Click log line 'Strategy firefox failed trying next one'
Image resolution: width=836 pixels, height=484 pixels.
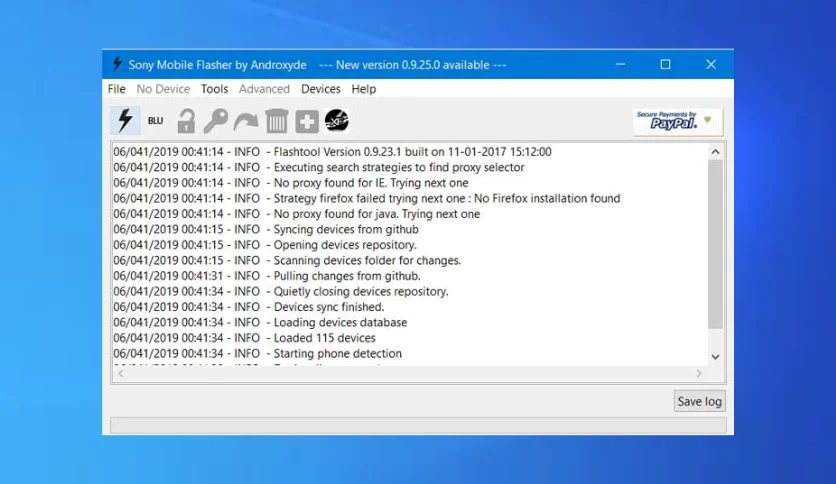click(x=367, y=198)
